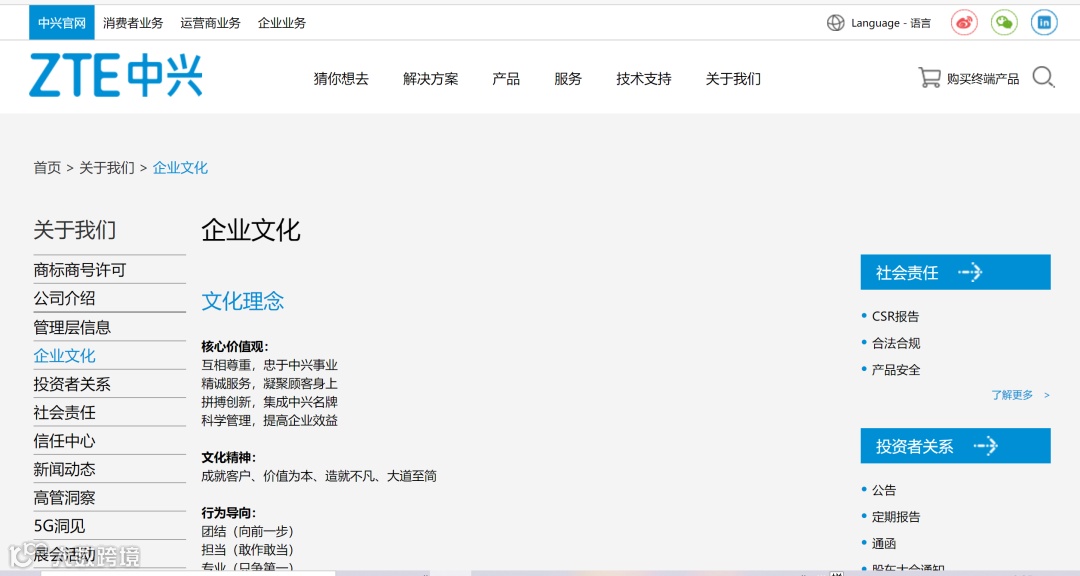
Task: Open 信任中心 in sidebar
Action: tap(64, 441)
